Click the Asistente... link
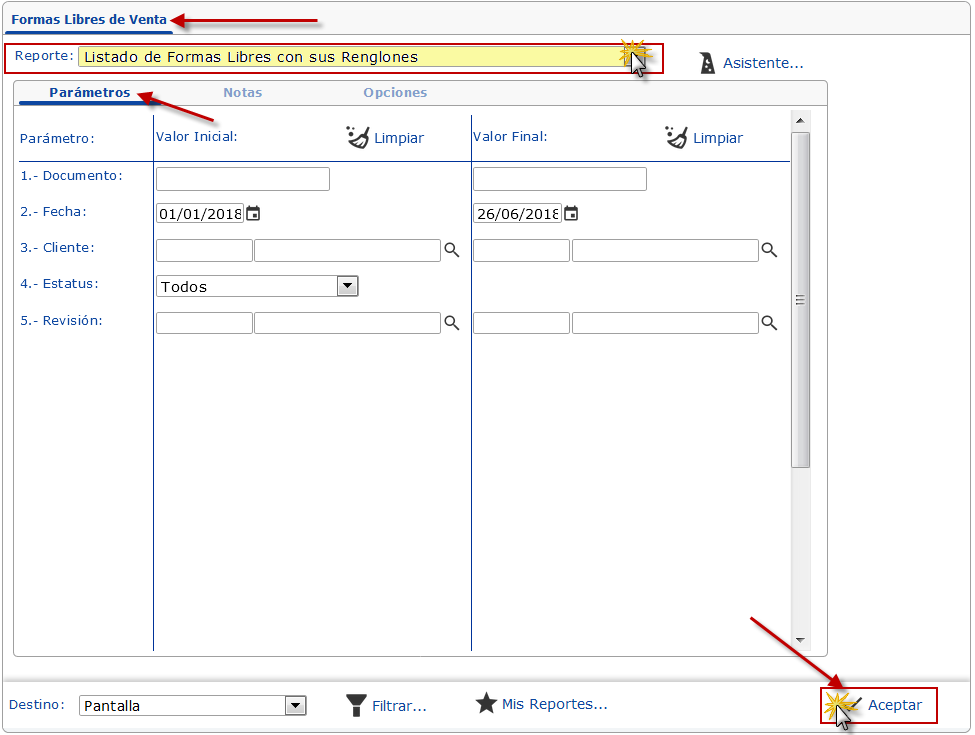 (x=763, y=63)
